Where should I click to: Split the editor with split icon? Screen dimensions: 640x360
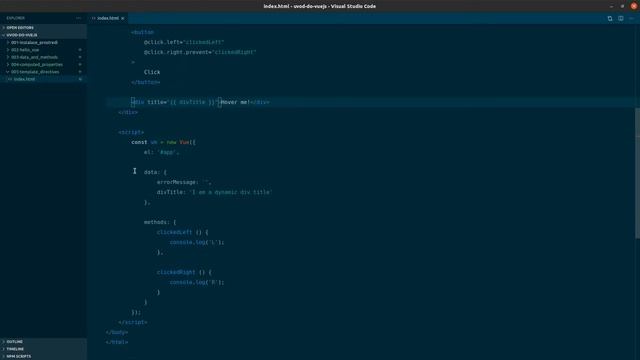click(620, 18)
